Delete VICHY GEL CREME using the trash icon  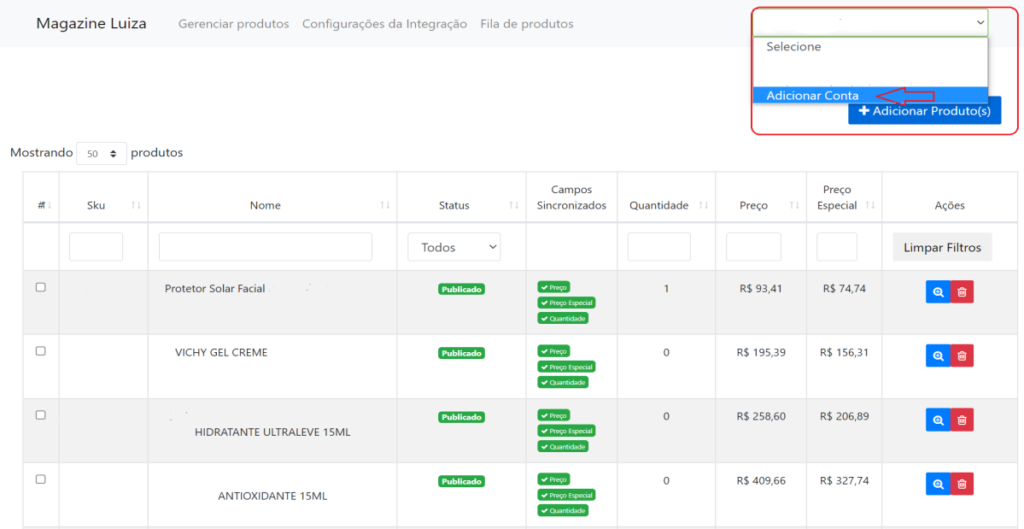pyautogui.click(x=962, y=356)
